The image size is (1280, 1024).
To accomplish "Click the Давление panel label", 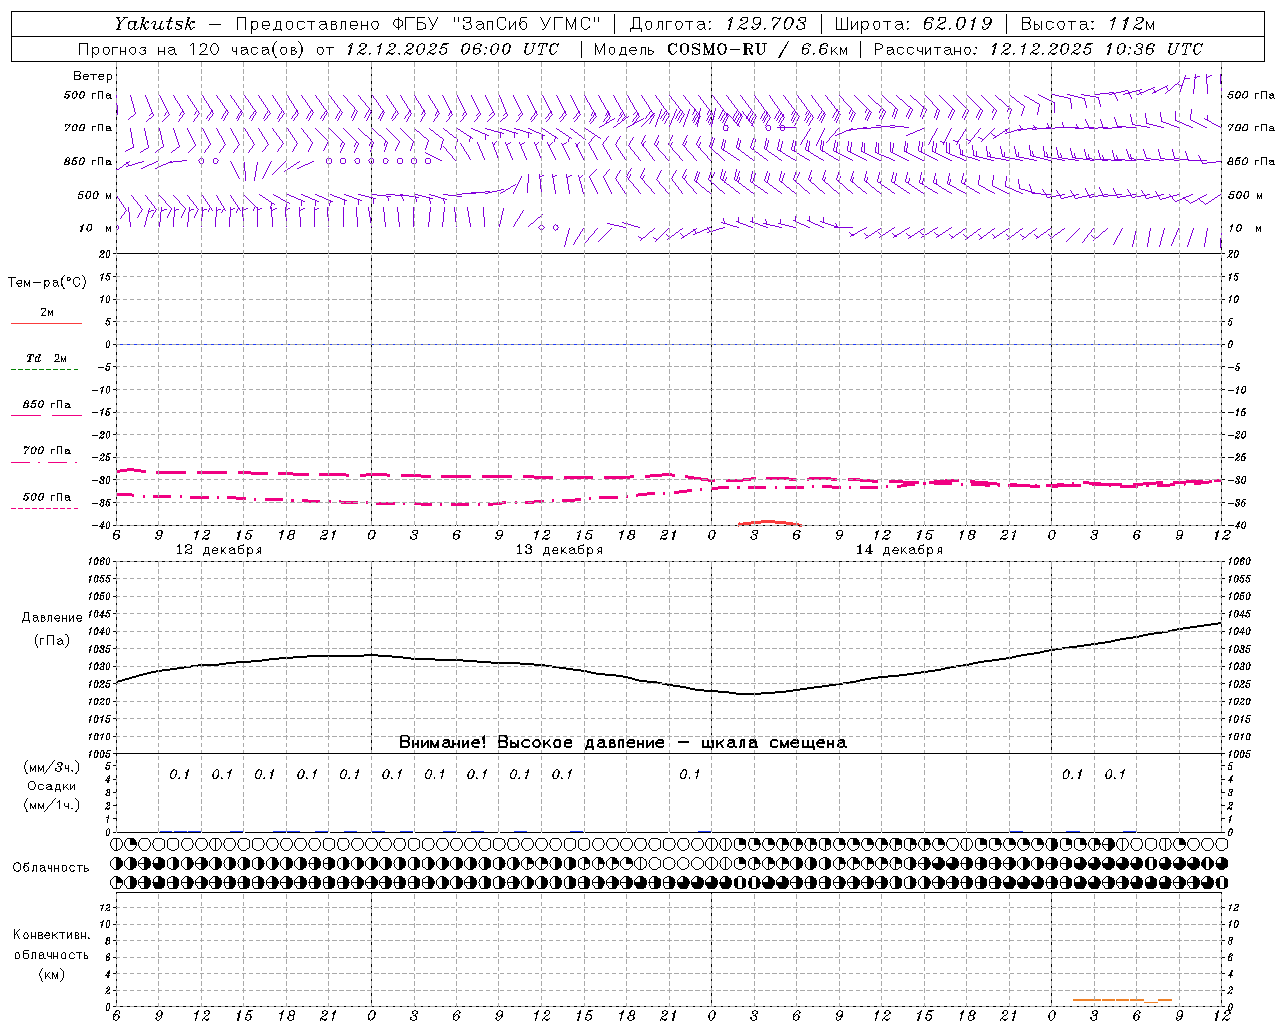I will pyautogui.click(x=52, y=618).
